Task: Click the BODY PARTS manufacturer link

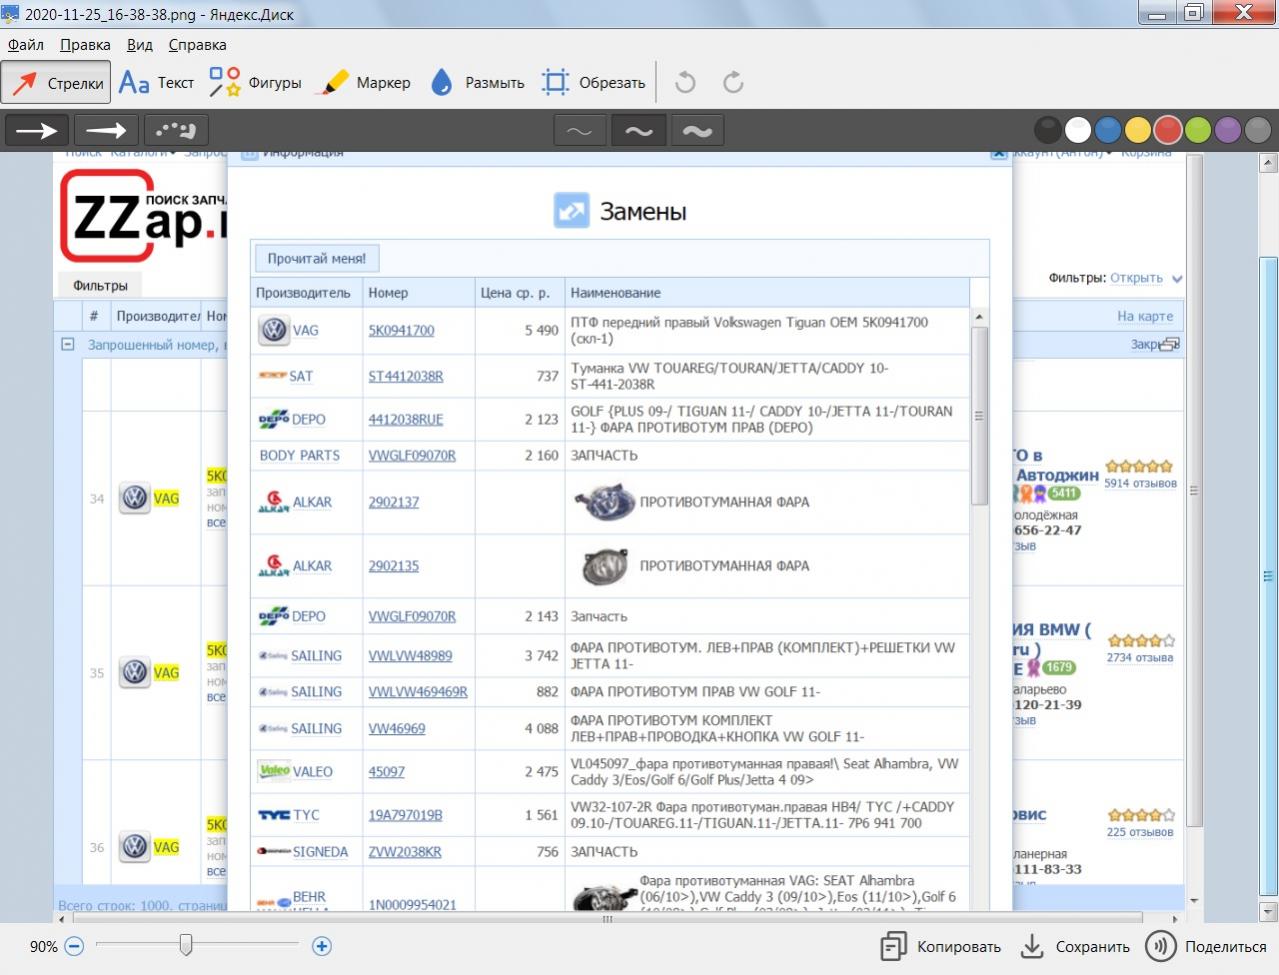Action: click(299, 455)
